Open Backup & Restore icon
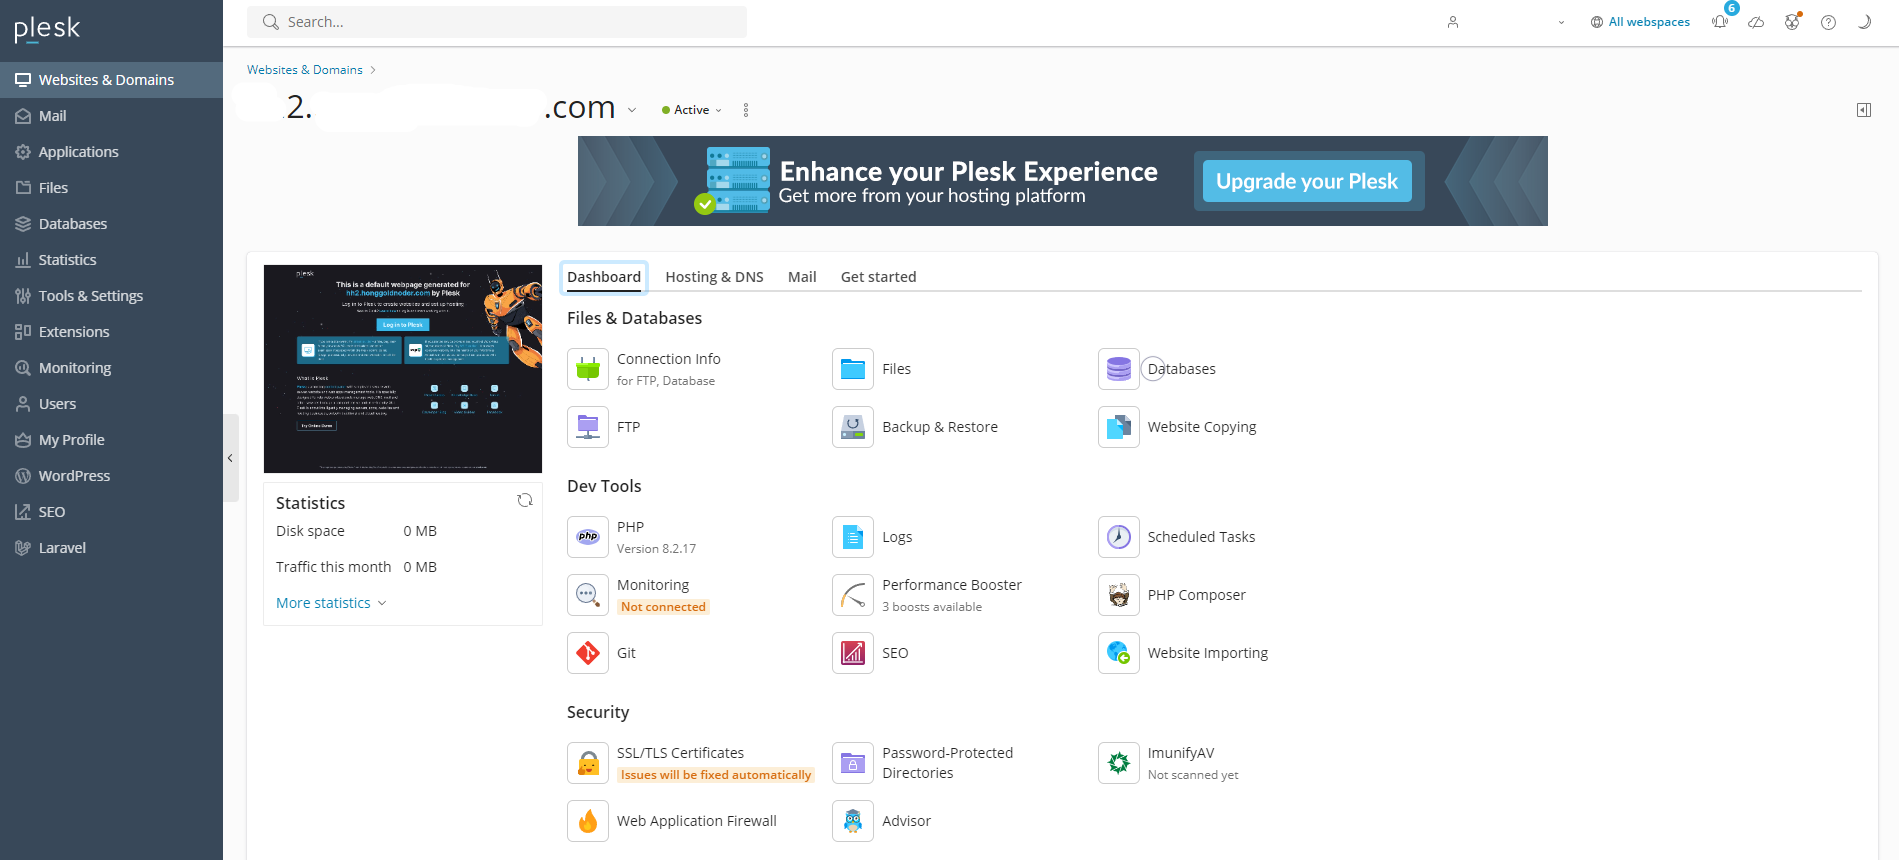 pyautogui.click(x=853, y=427)
